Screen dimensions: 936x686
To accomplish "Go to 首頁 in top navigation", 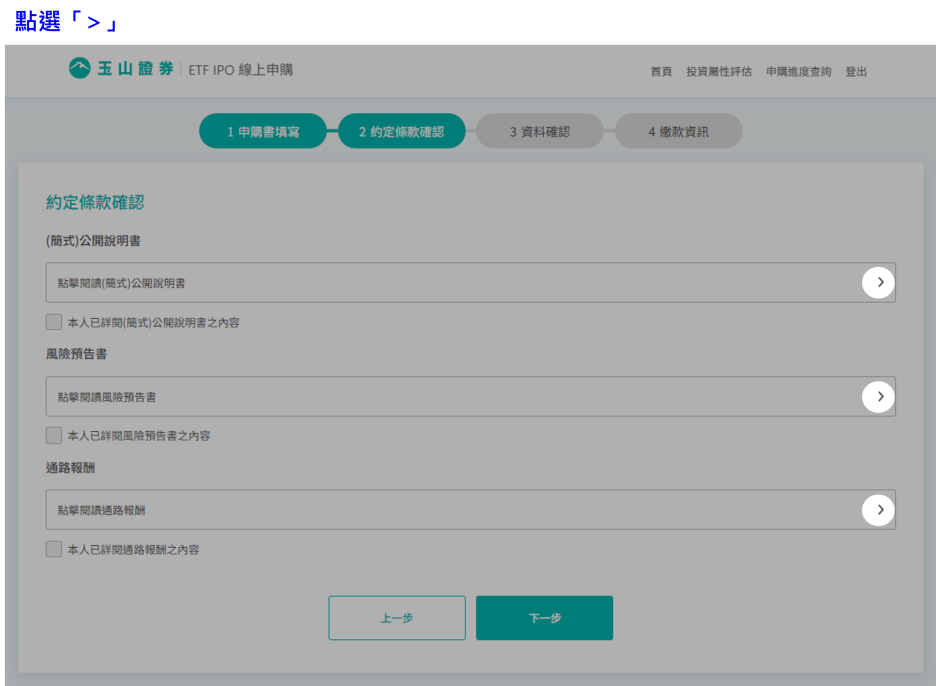I will coord(661,72).
